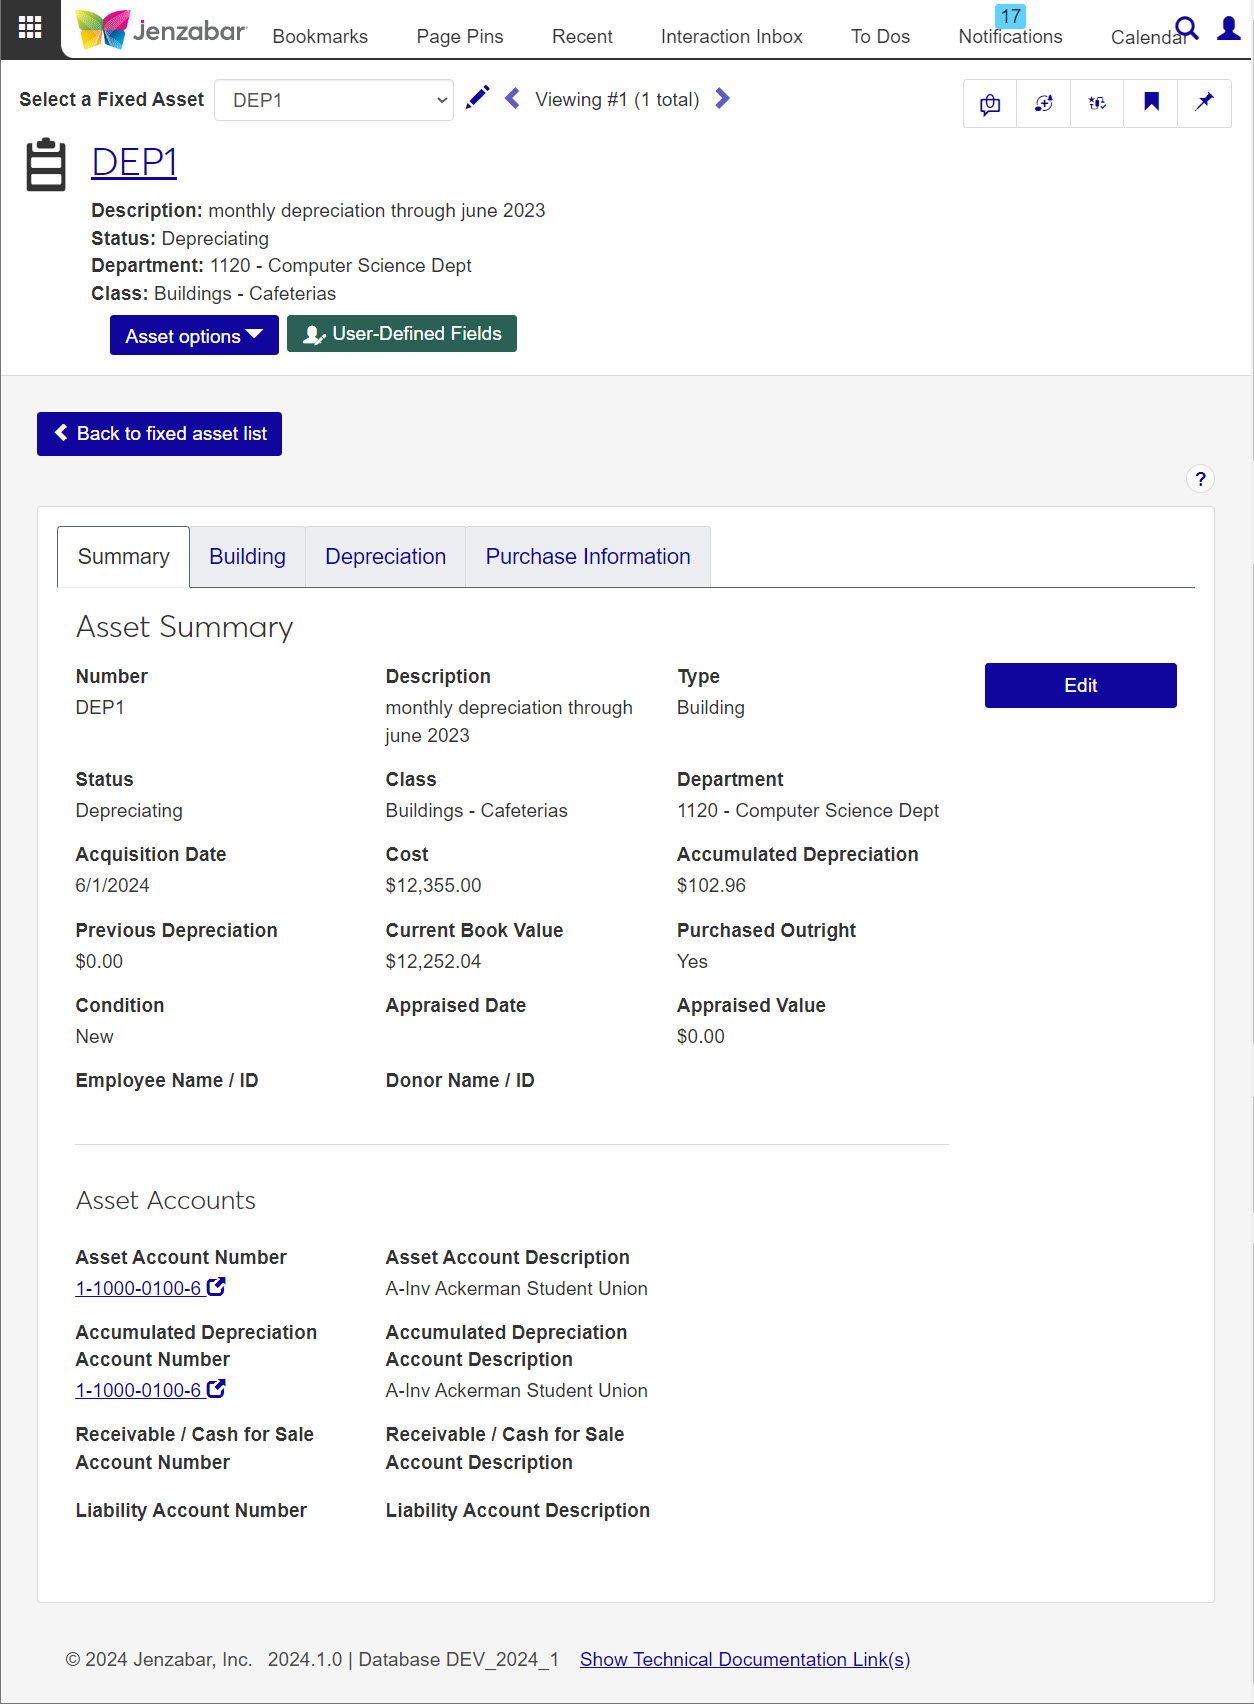Click the bookmark icon in toolbar

pyautogui.click(x=1151, y=102)
